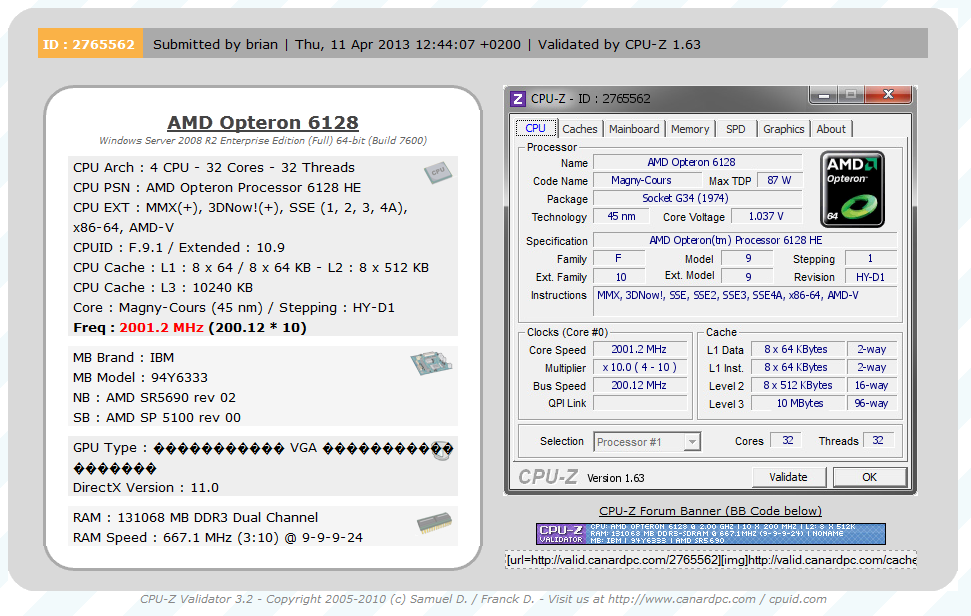Screen dimensions: 971x616
Task: Click the ID : 2765562 orange label
Action: 90,43
